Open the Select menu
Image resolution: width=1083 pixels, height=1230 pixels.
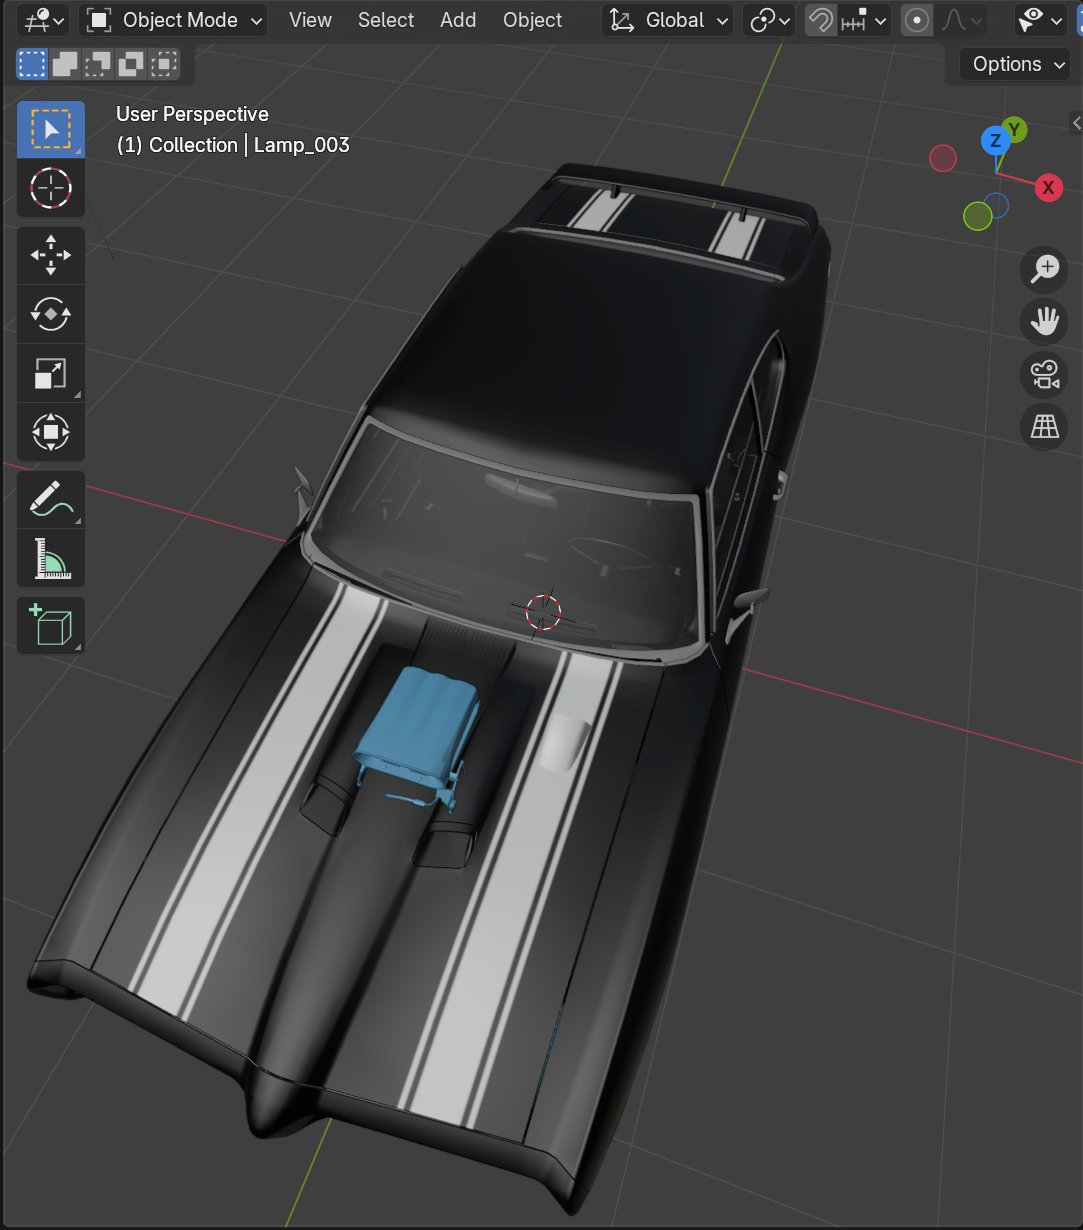[x=386, y=20]
